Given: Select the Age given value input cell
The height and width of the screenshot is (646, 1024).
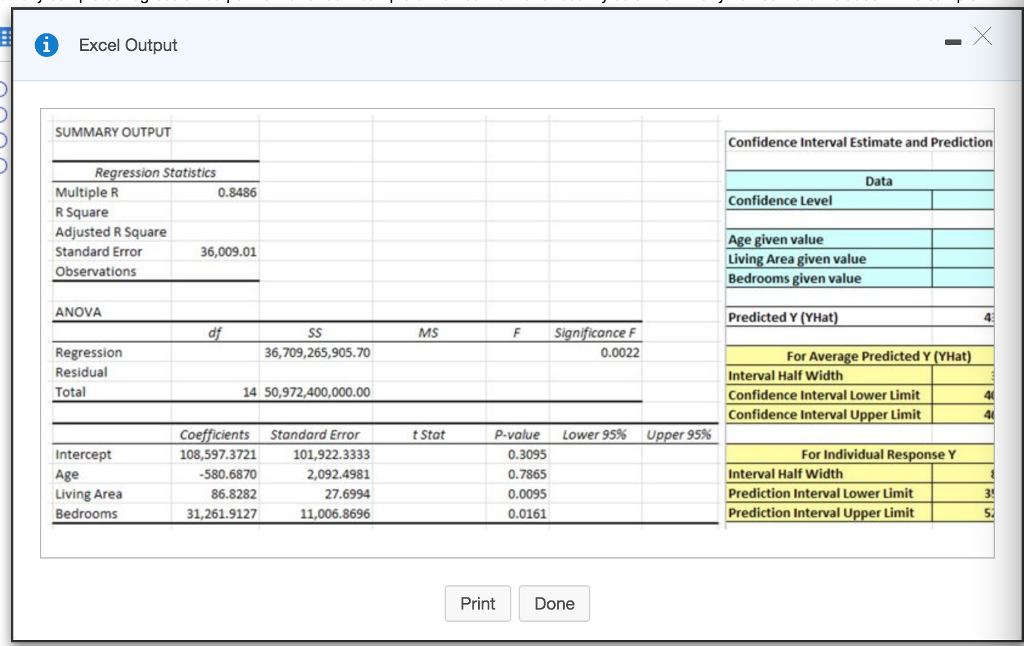Looking at the screenshot, I should point(962,239).
